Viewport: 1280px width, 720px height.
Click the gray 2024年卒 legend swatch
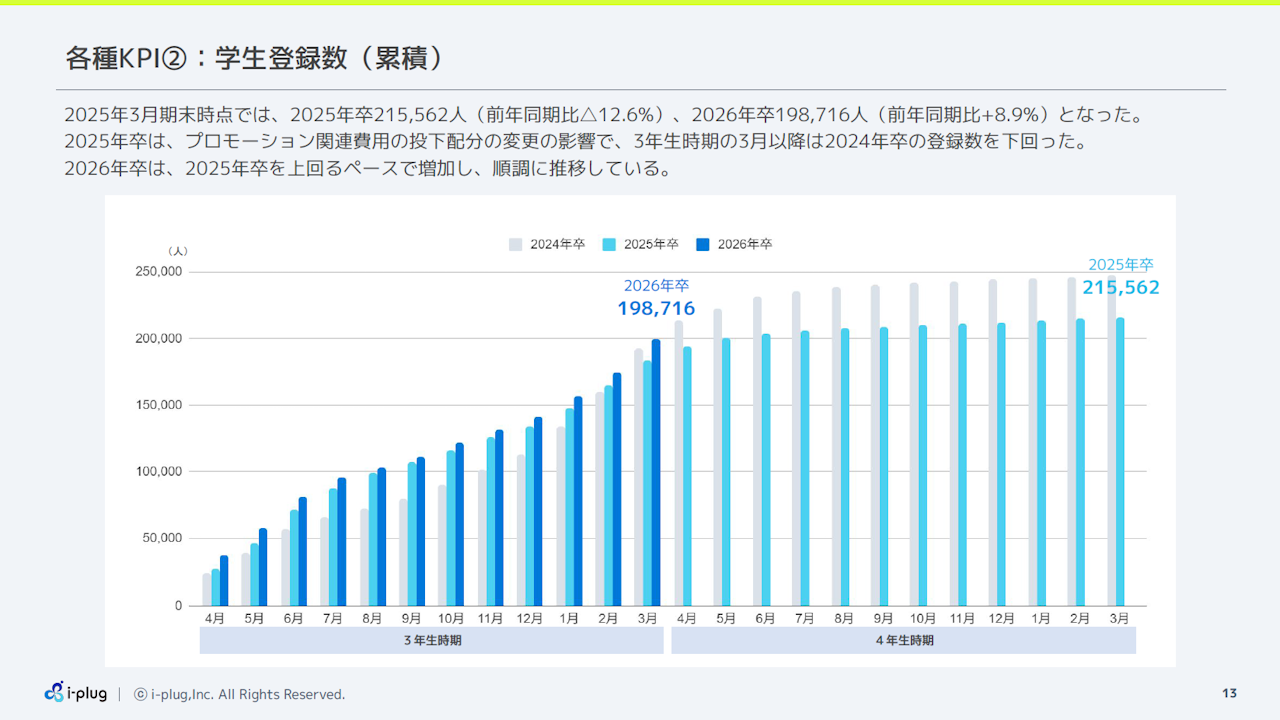[516, 244]
